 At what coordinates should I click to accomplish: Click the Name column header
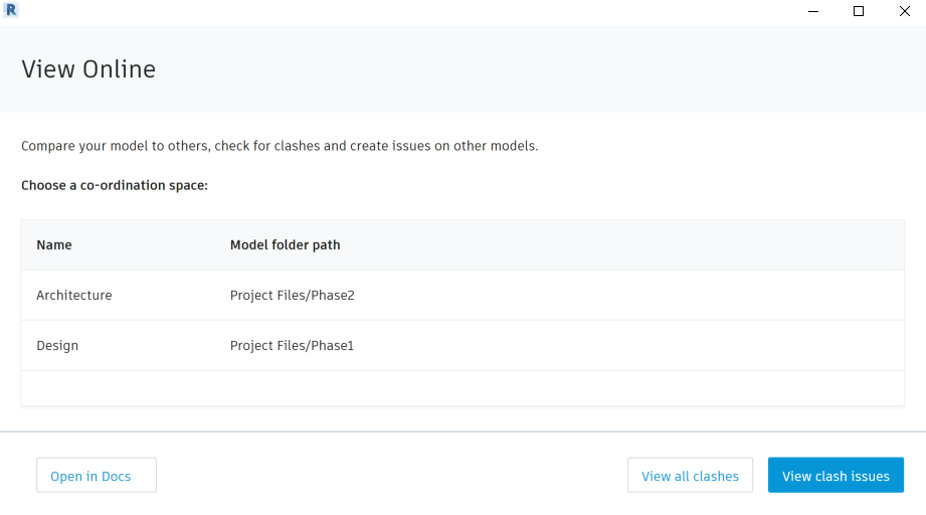54,245
